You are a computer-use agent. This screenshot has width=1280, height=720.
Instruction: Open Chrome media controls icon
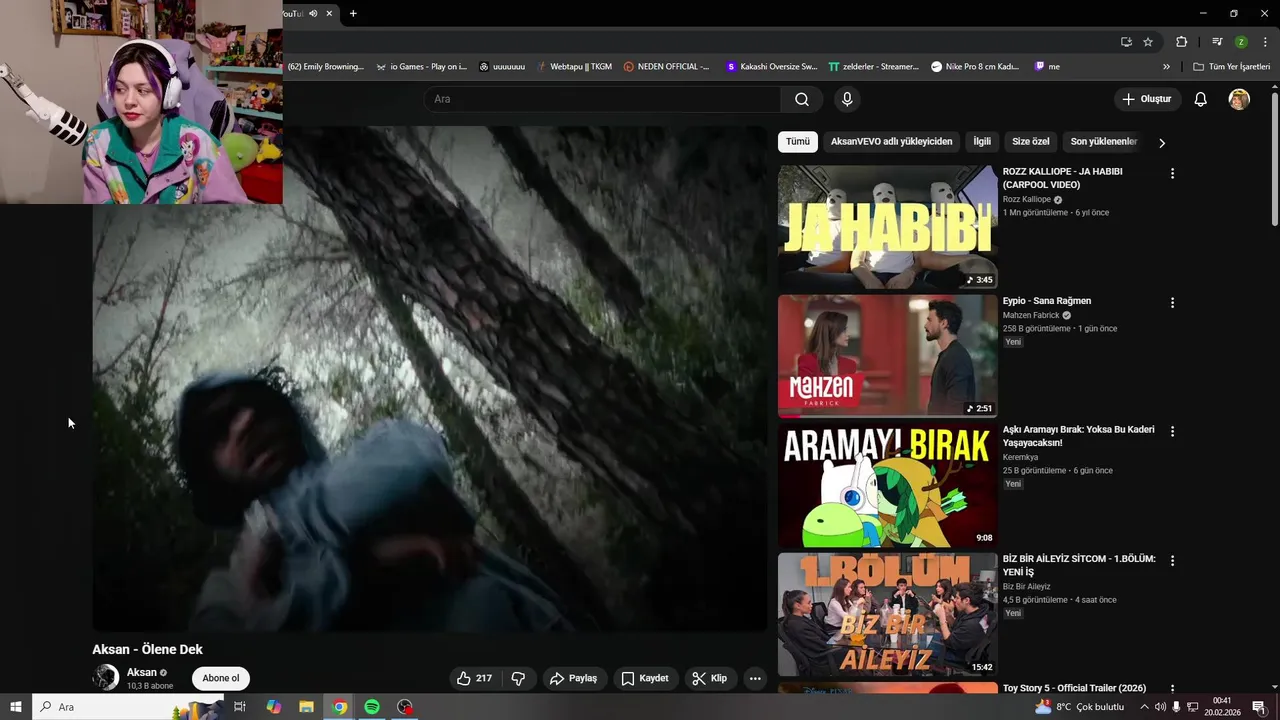1217,42
